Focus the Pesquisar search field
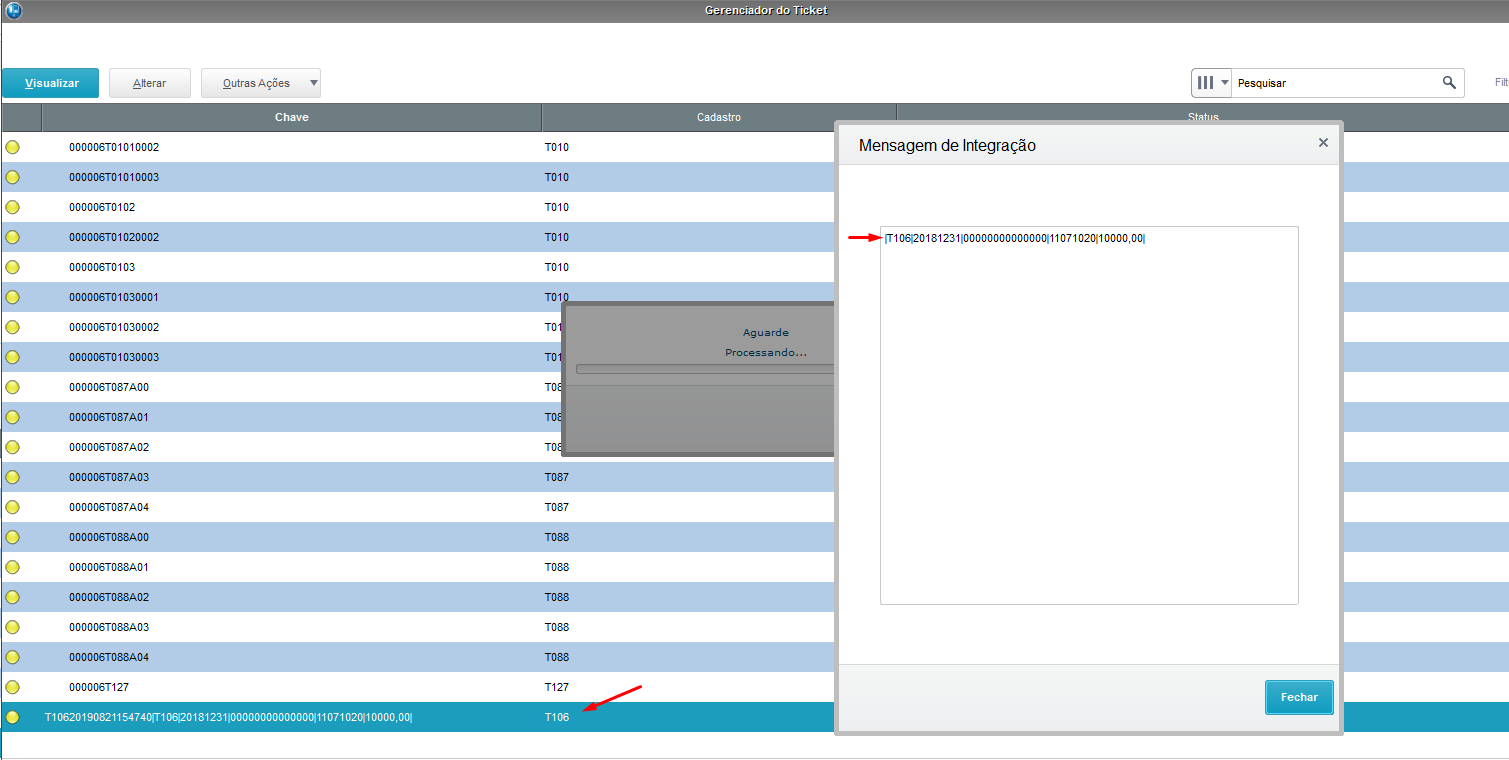The height and width of the screenshot is (760, 1509). [x=1335, y=83]
